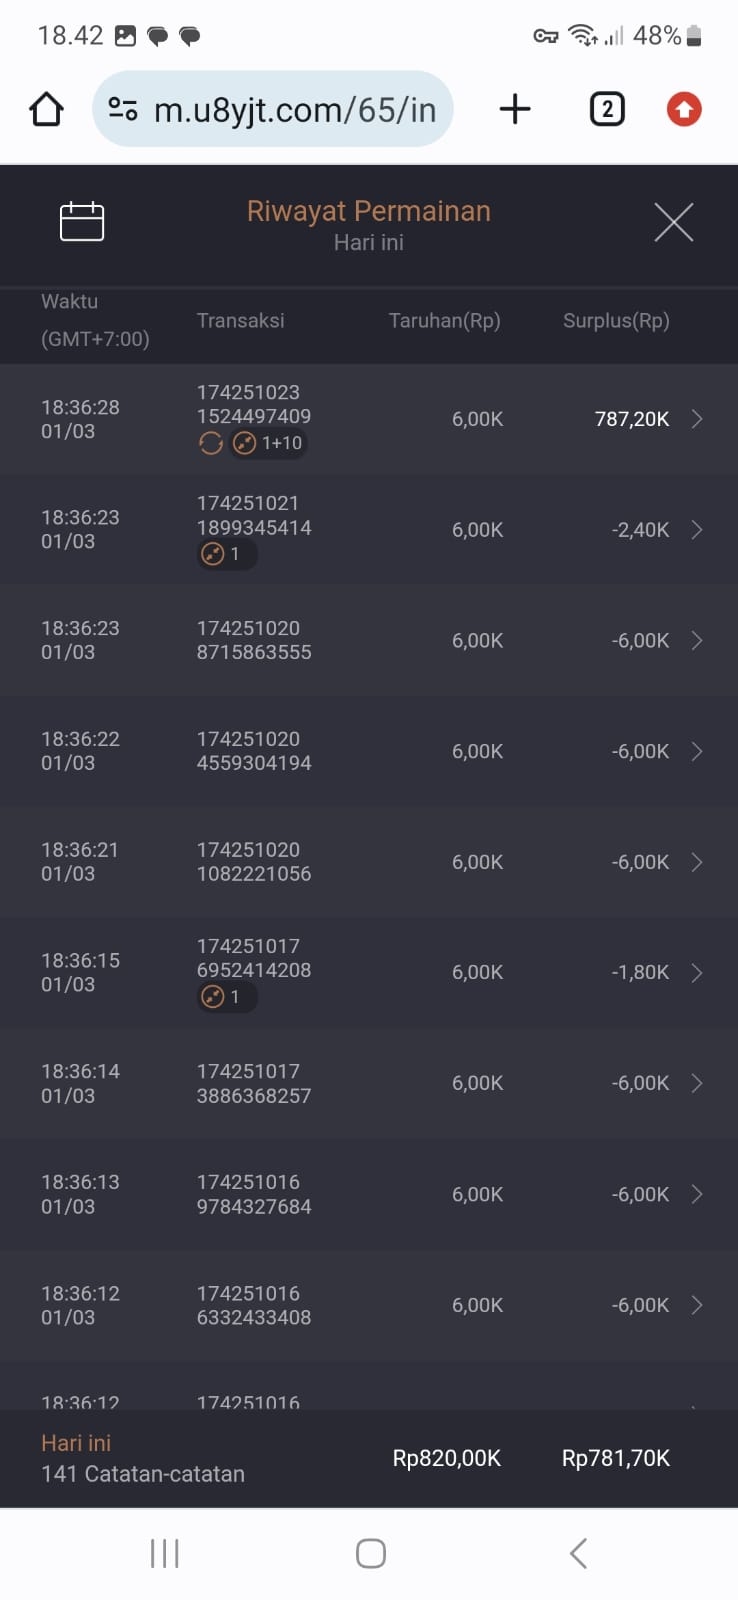Tap the red update arrow icon
Screen dimensions: 738x1600
pyautogui.click(x=684, y=109)
